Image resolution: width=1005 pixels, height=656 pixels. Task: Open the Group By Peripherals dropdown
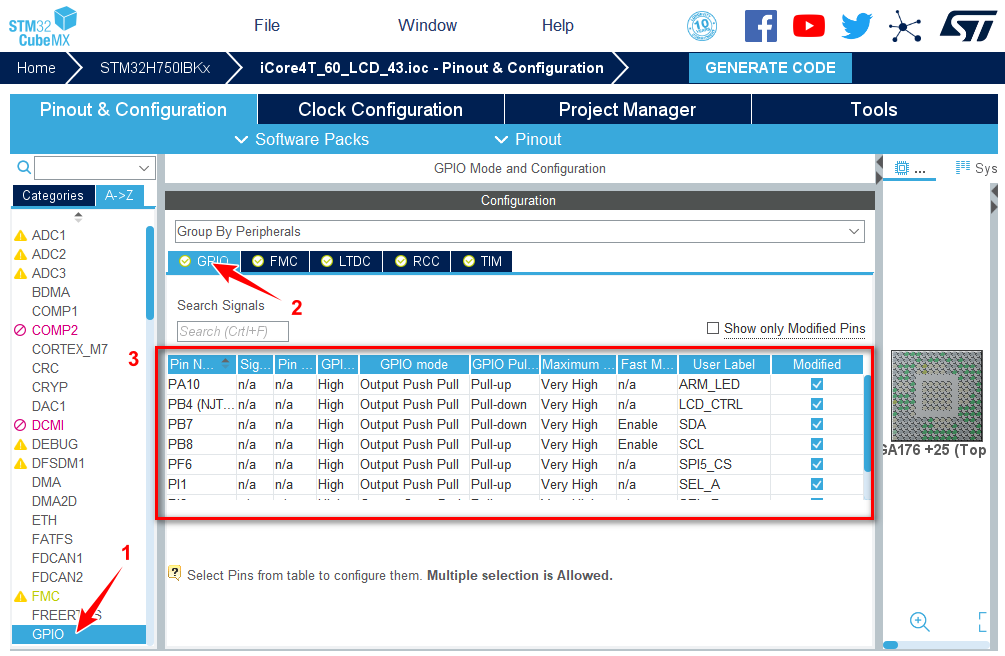click(519, 231)
